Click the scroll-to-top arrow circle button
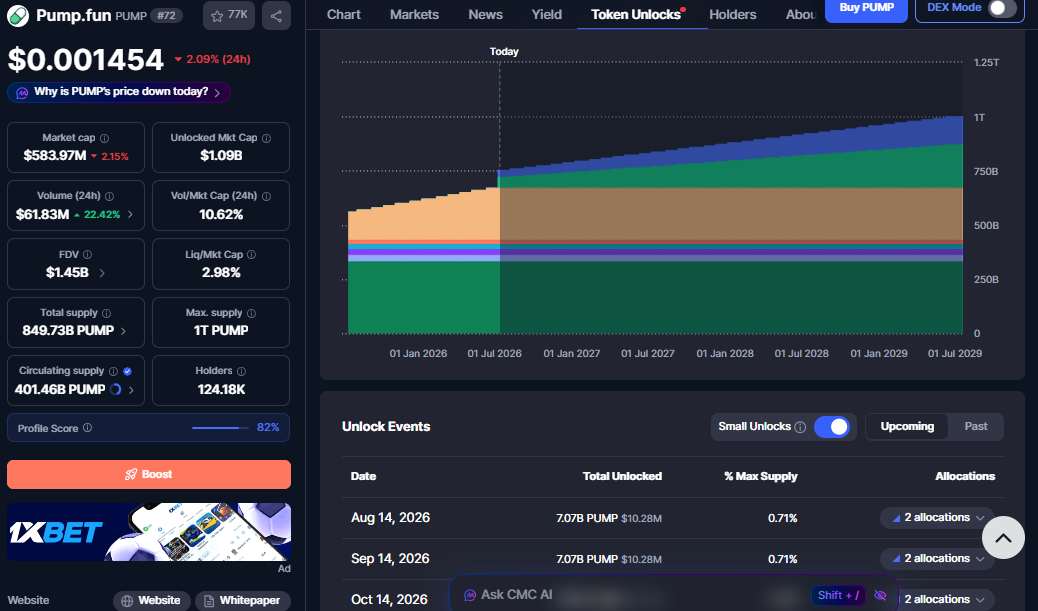This screenshot has height=611, width=1038. 1003,538
